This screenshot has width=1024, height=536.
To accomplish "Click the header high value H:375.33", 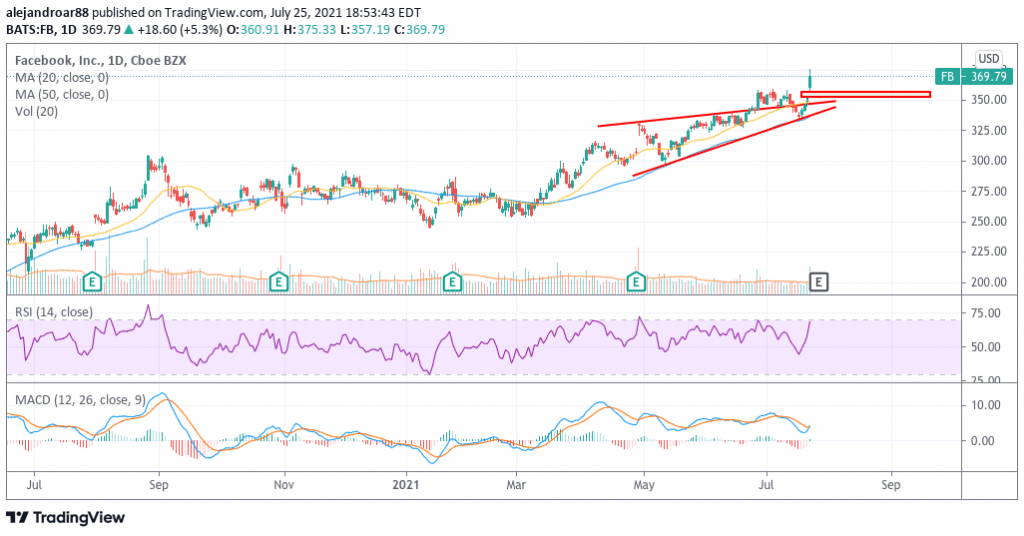I will tap(312, 29).
